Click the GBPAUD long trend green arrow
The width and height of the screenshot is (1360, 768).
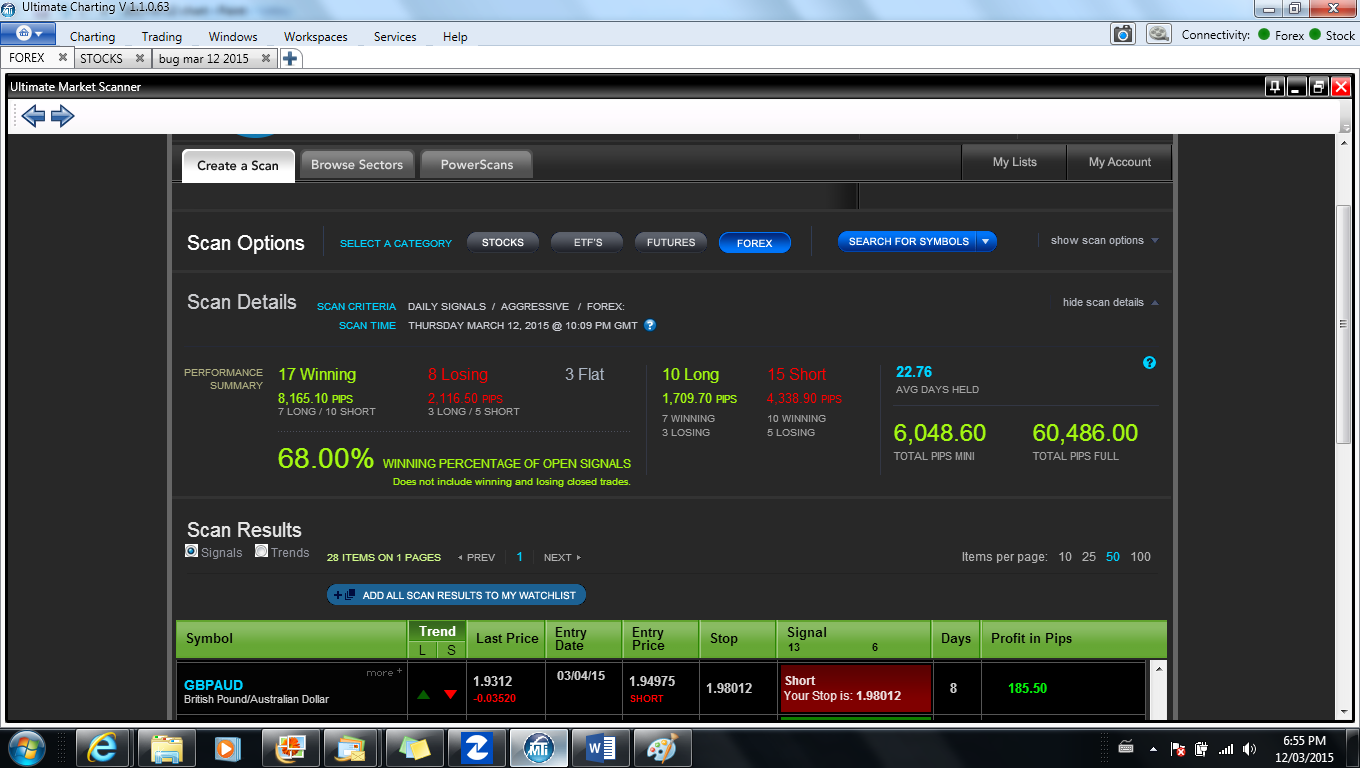[423, 694]
